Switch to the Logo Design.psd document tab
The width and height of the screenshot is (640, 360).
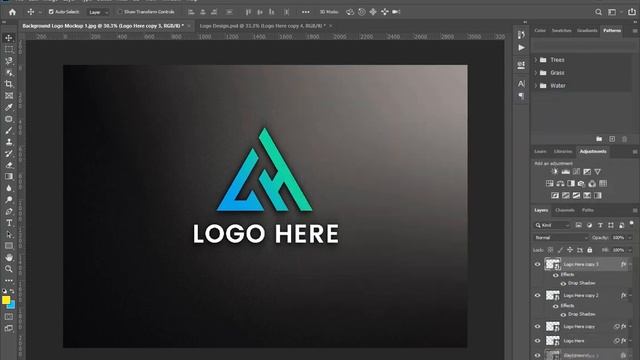[x=263, y=26]
